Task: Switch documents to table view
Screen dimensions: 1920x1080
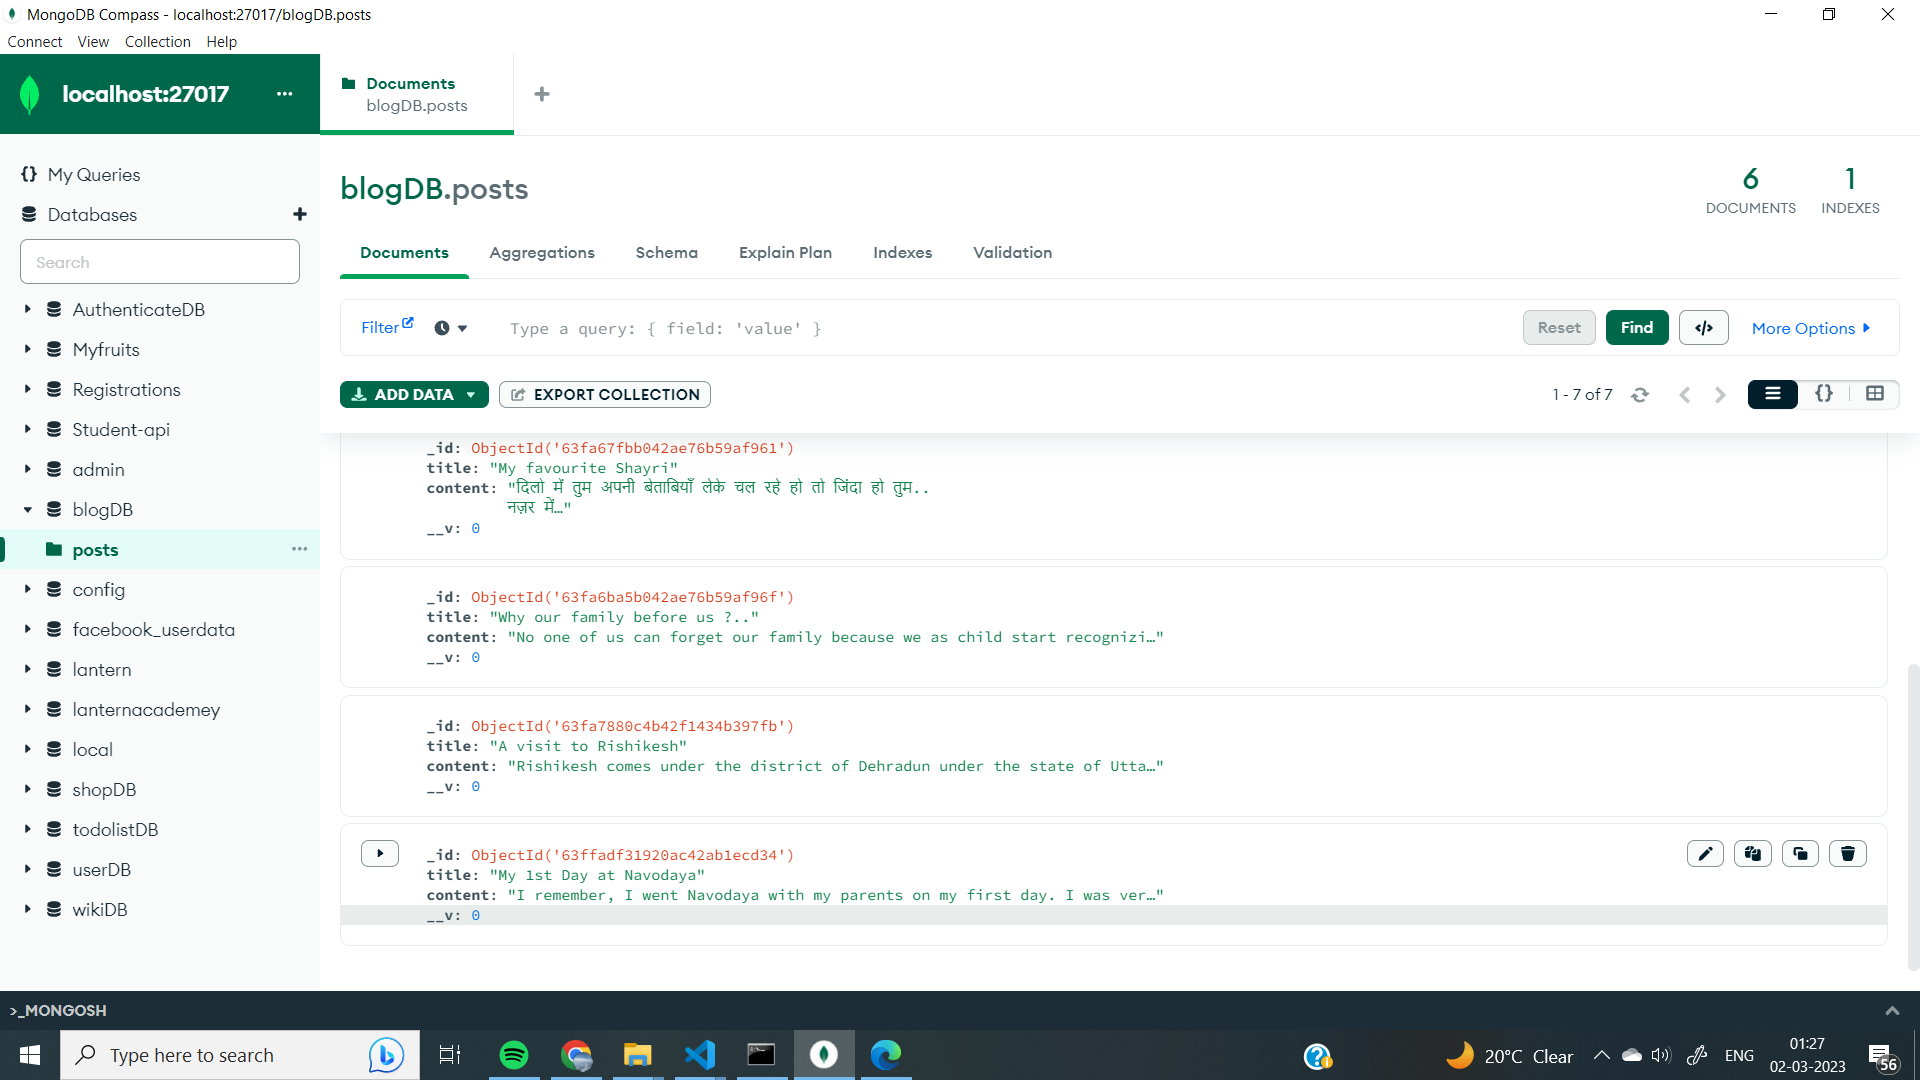Action: 1875,394
